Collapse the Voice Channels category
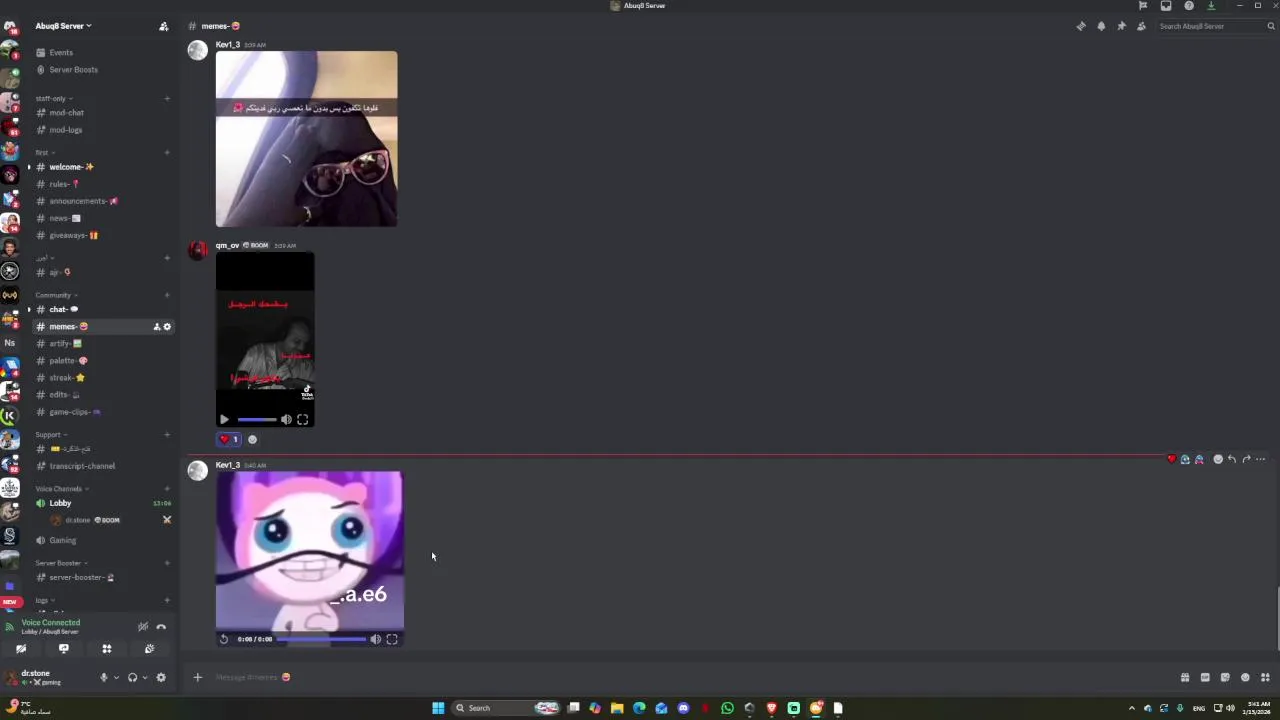The height and width of the screenshot is (720, 1280). click(x=61, y=488)
